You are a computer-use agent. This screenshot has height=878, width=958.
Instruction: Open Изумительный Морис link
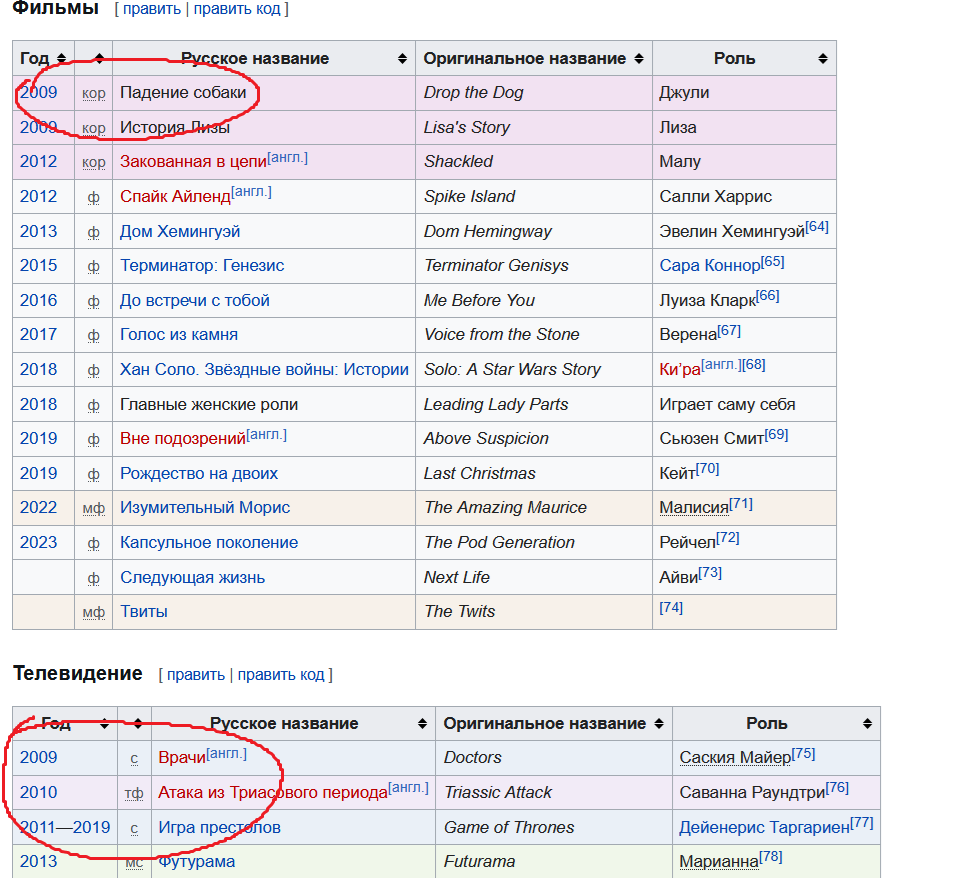205,508
